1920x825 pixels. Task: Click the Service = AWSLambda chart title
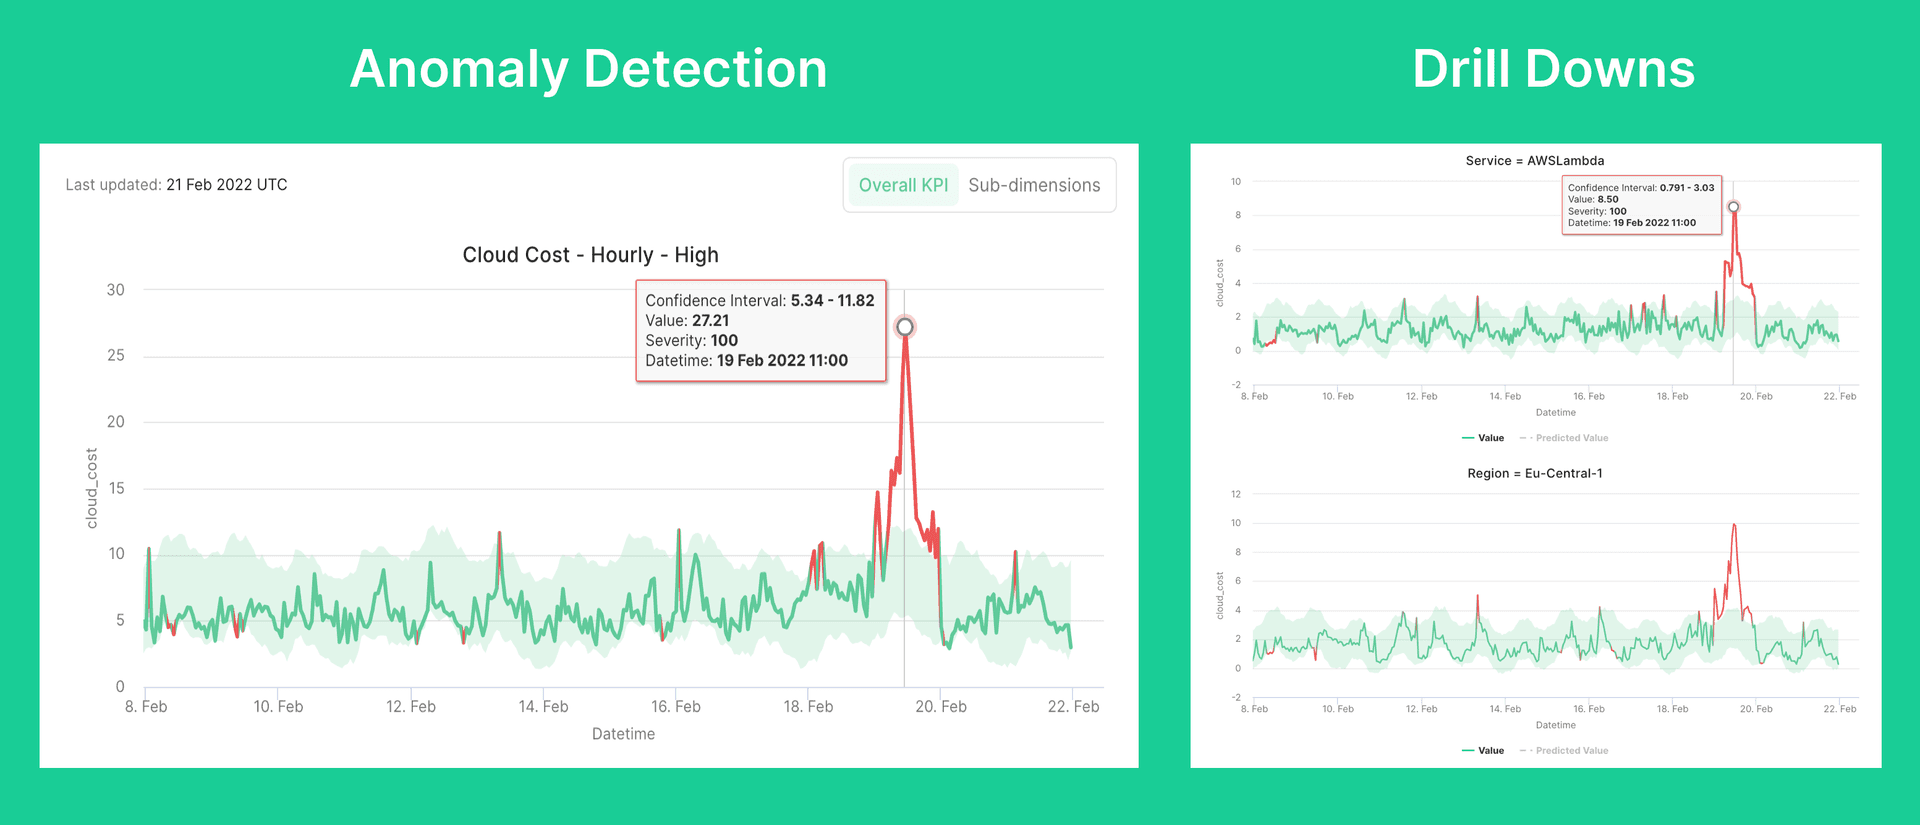(1535, 160)
